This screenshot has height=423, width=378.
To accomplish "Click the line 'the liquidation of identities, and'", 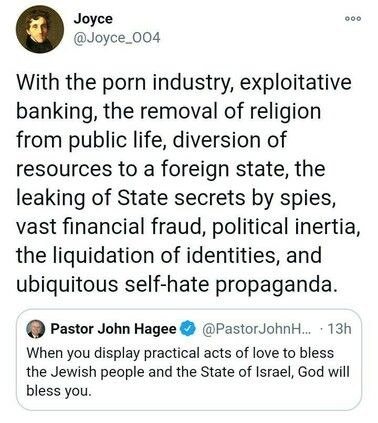I will 169,256.
